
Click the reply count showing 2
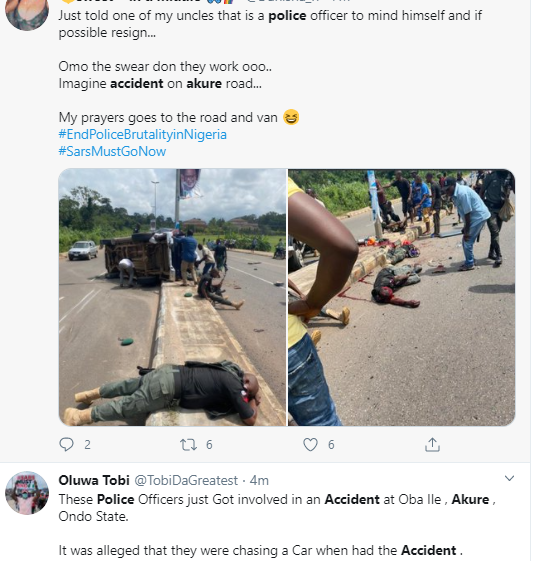click(87, 445)
